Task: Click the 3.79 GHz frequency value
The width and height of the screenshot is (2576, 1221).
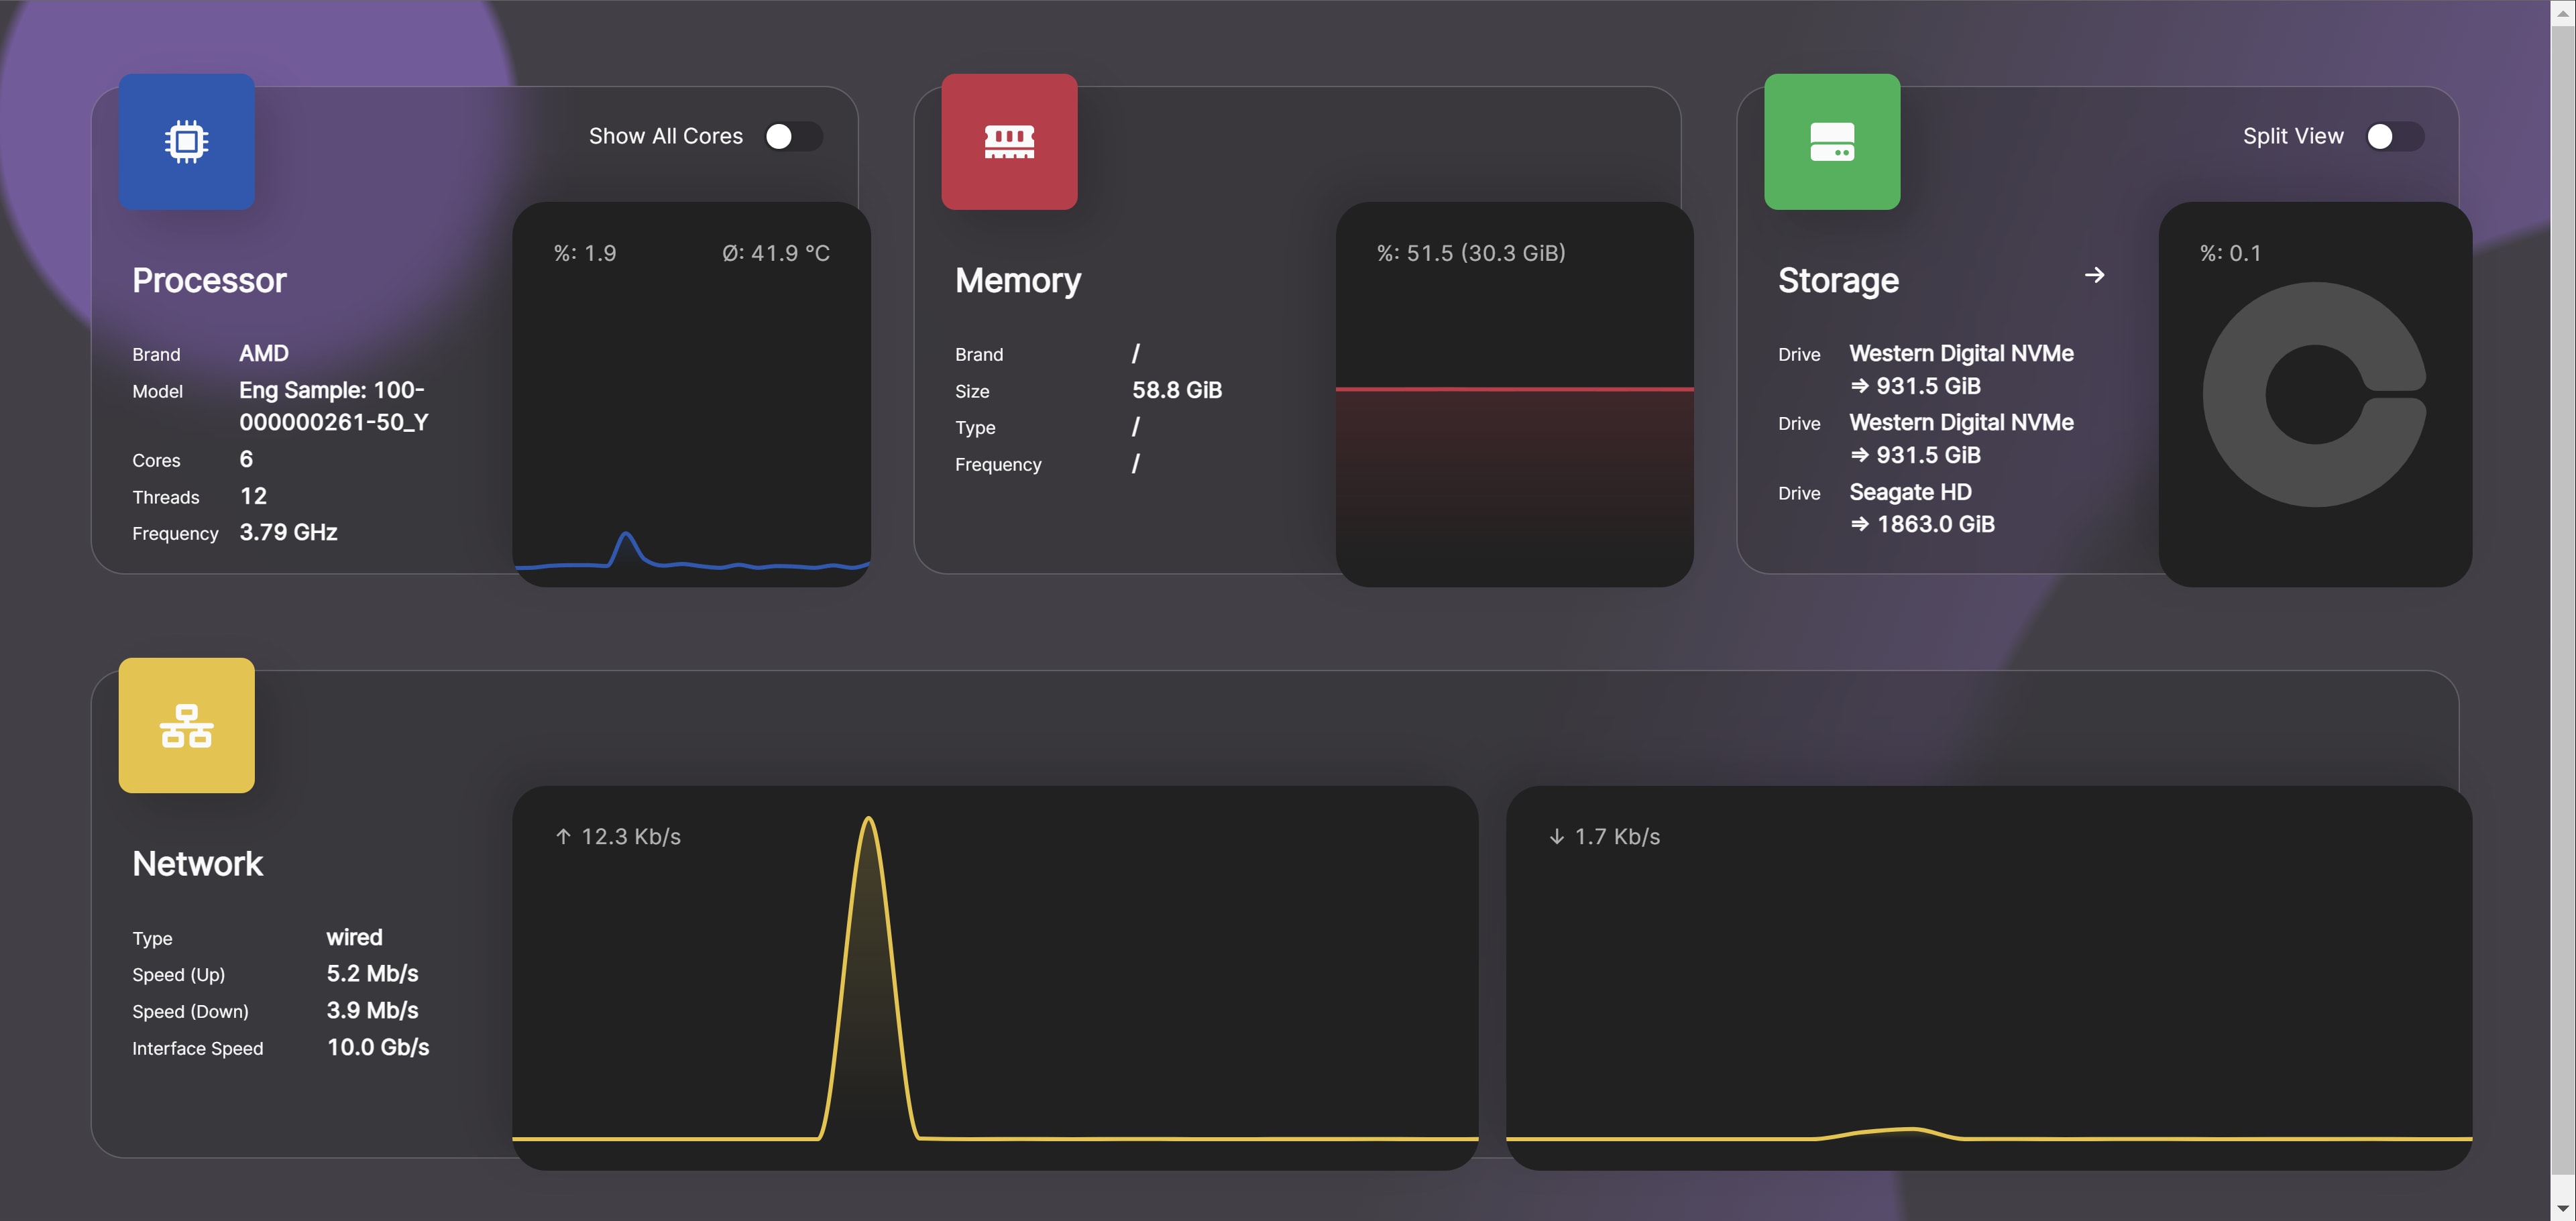Action: coord(288,532)
